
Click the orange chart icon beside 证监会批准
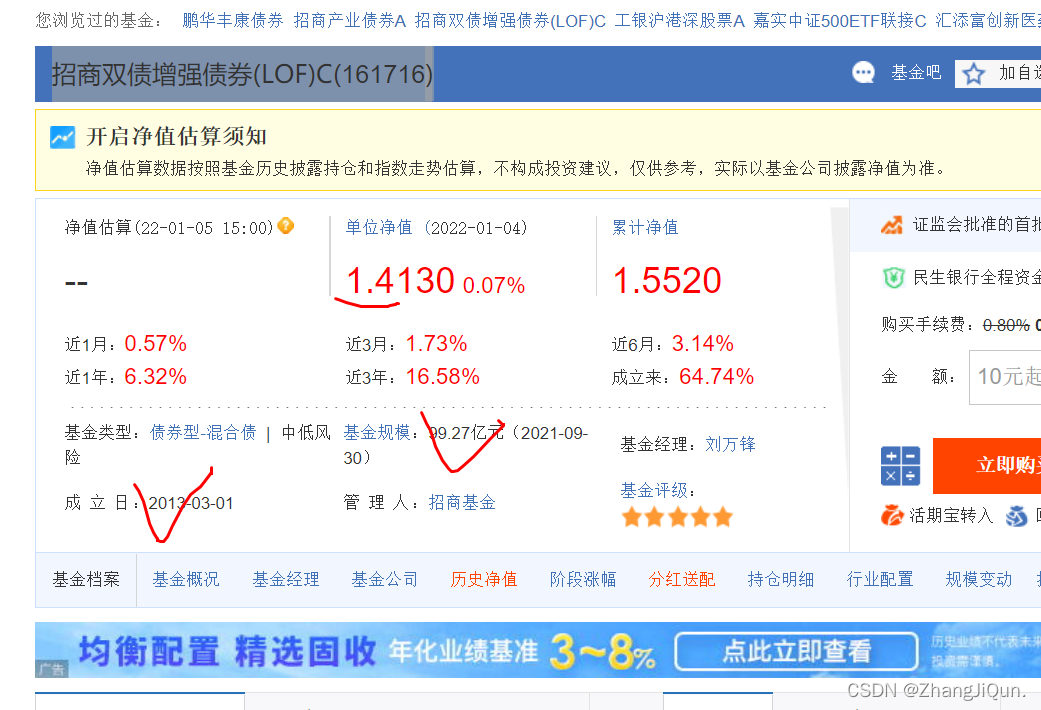pyautogui.click(x=892, y=225)
